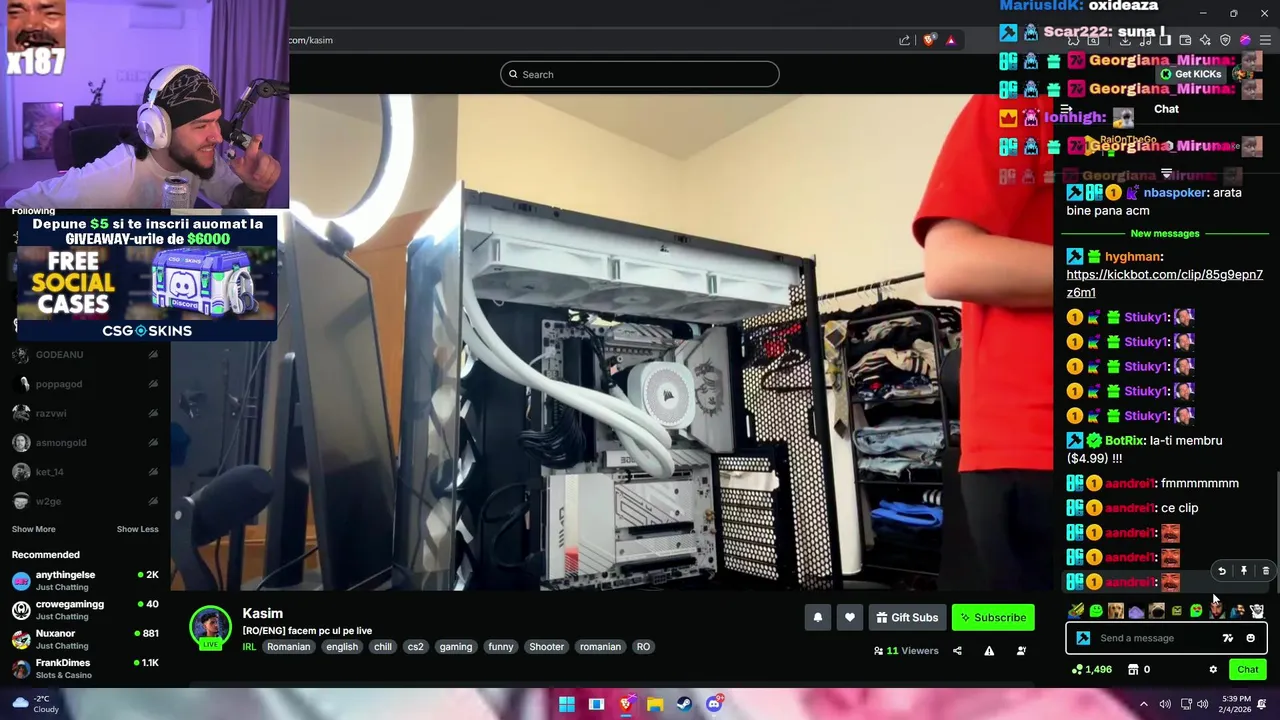The width and height of the screenshot is (1280, 720).
Task: Open Steam from the taskbar
Action: pos(685,704)
